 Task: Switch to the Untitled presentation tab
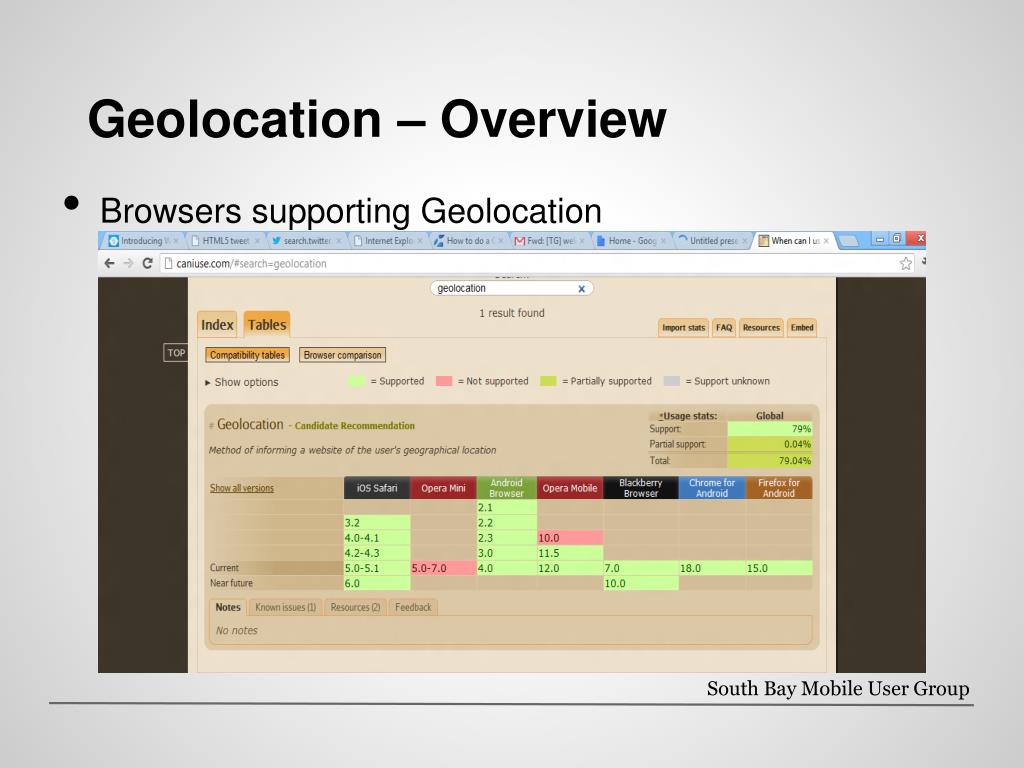[712, 241]
